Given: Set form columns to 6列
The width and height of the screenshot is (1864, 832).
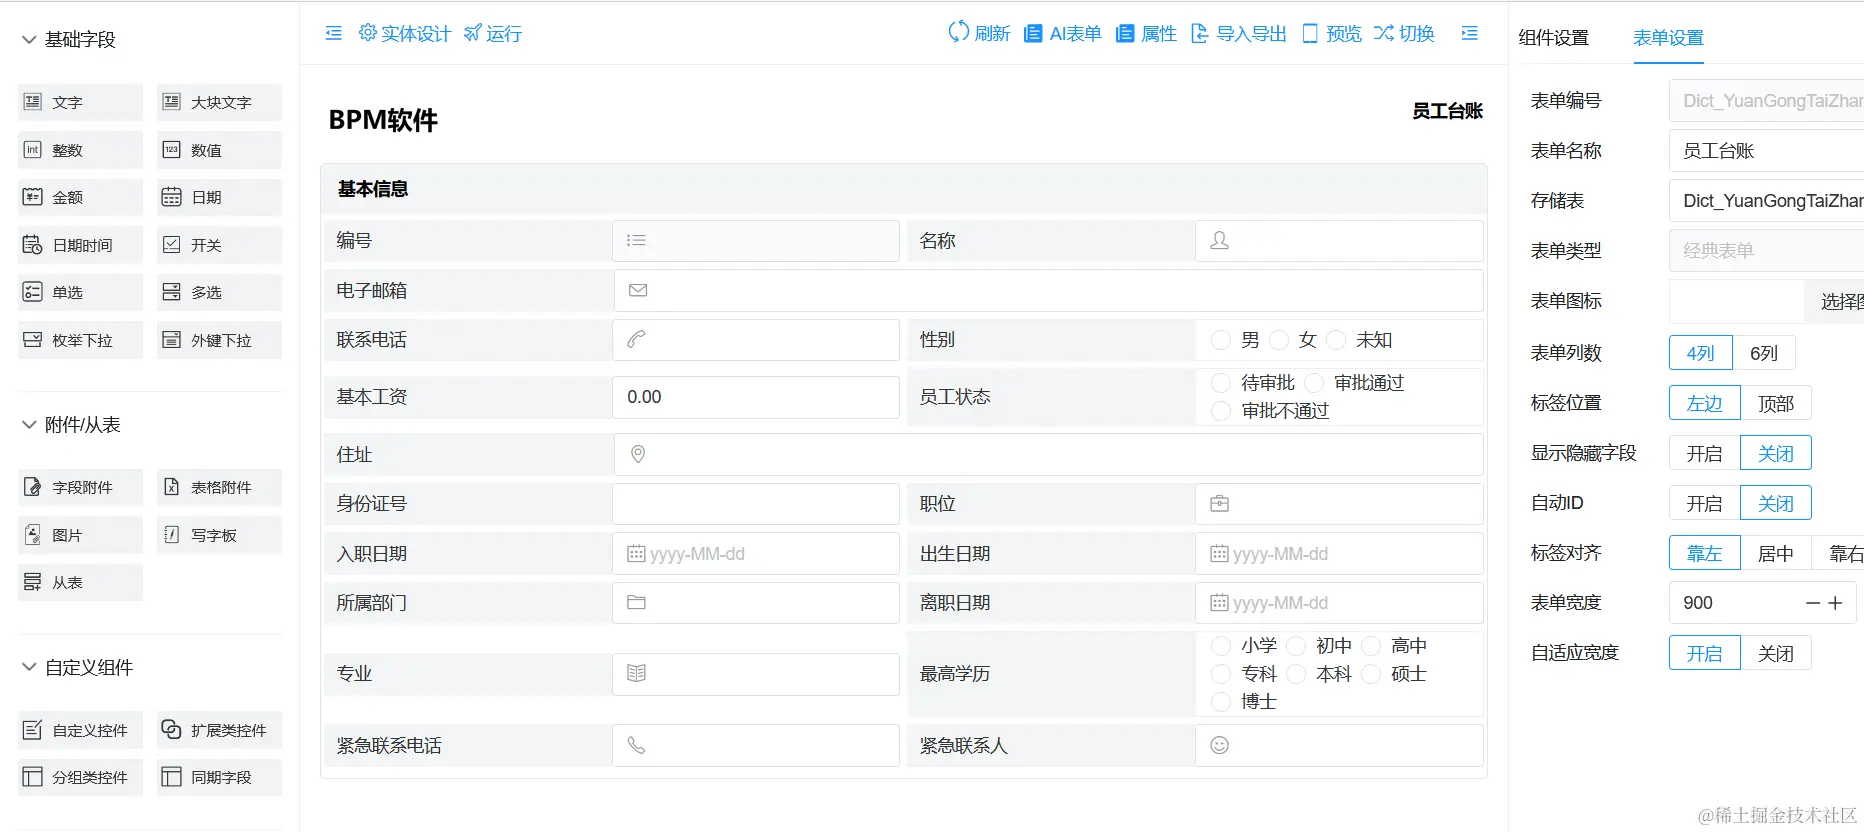Looking at the screenshot, I should [x=1764, y=353].
